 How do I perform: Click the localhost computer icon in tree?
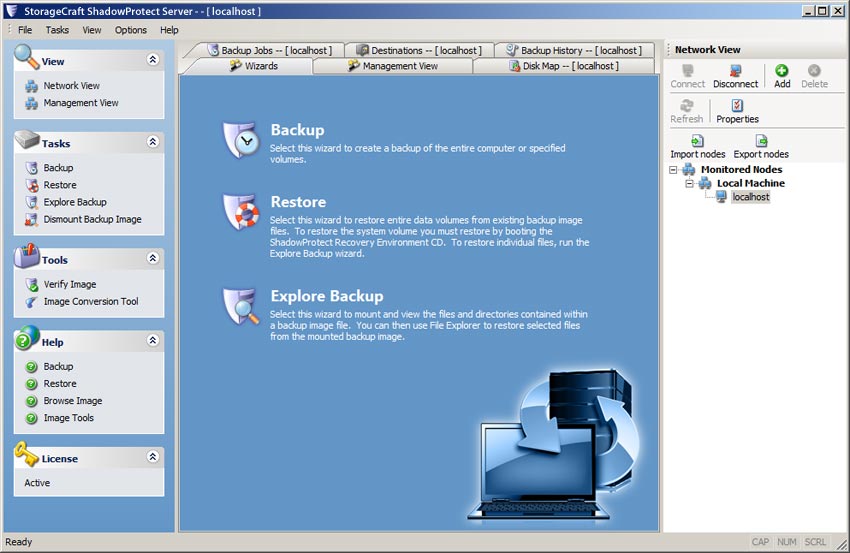coord(721,197)
